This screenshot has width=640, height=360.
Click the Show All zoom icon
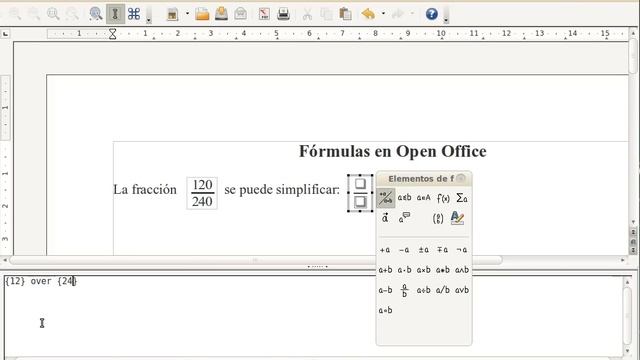click(72, 14)
